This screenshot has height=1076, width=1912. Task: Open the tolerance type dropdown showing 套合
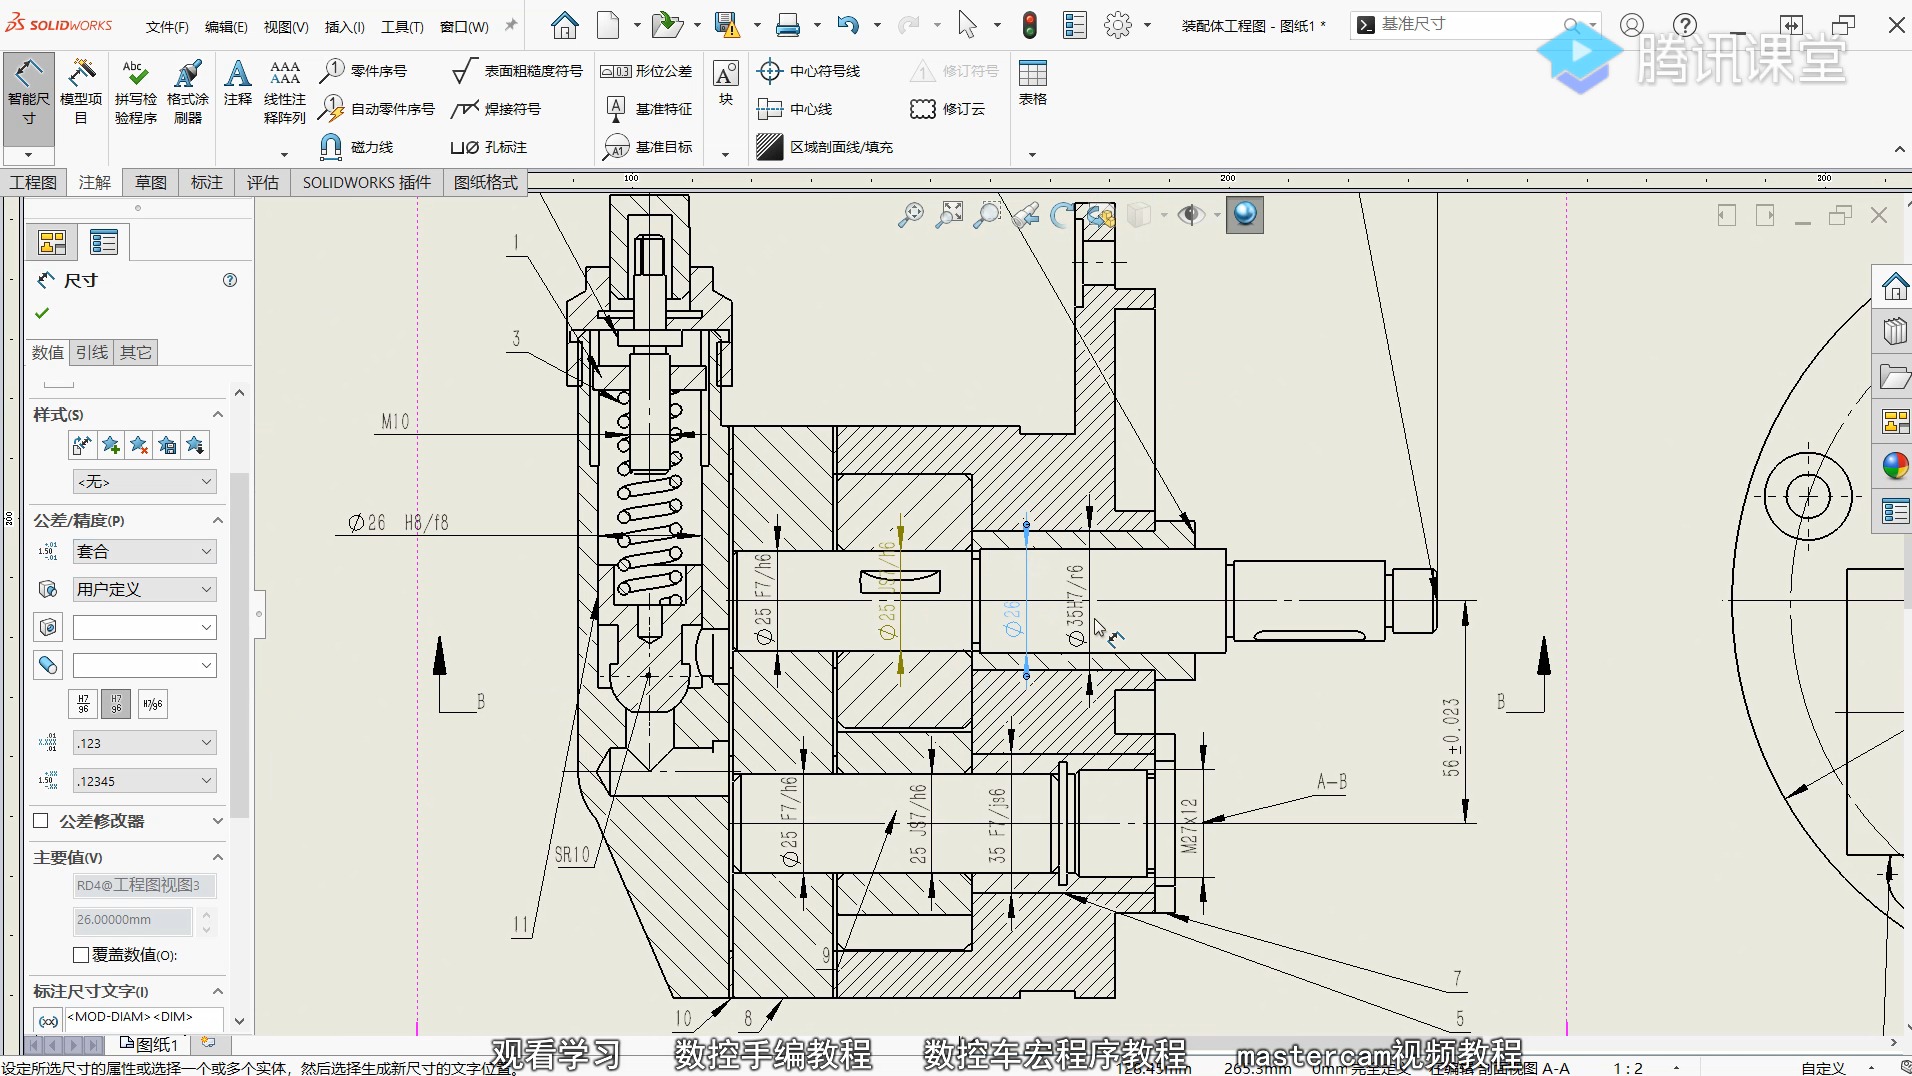tap(144, 551)
